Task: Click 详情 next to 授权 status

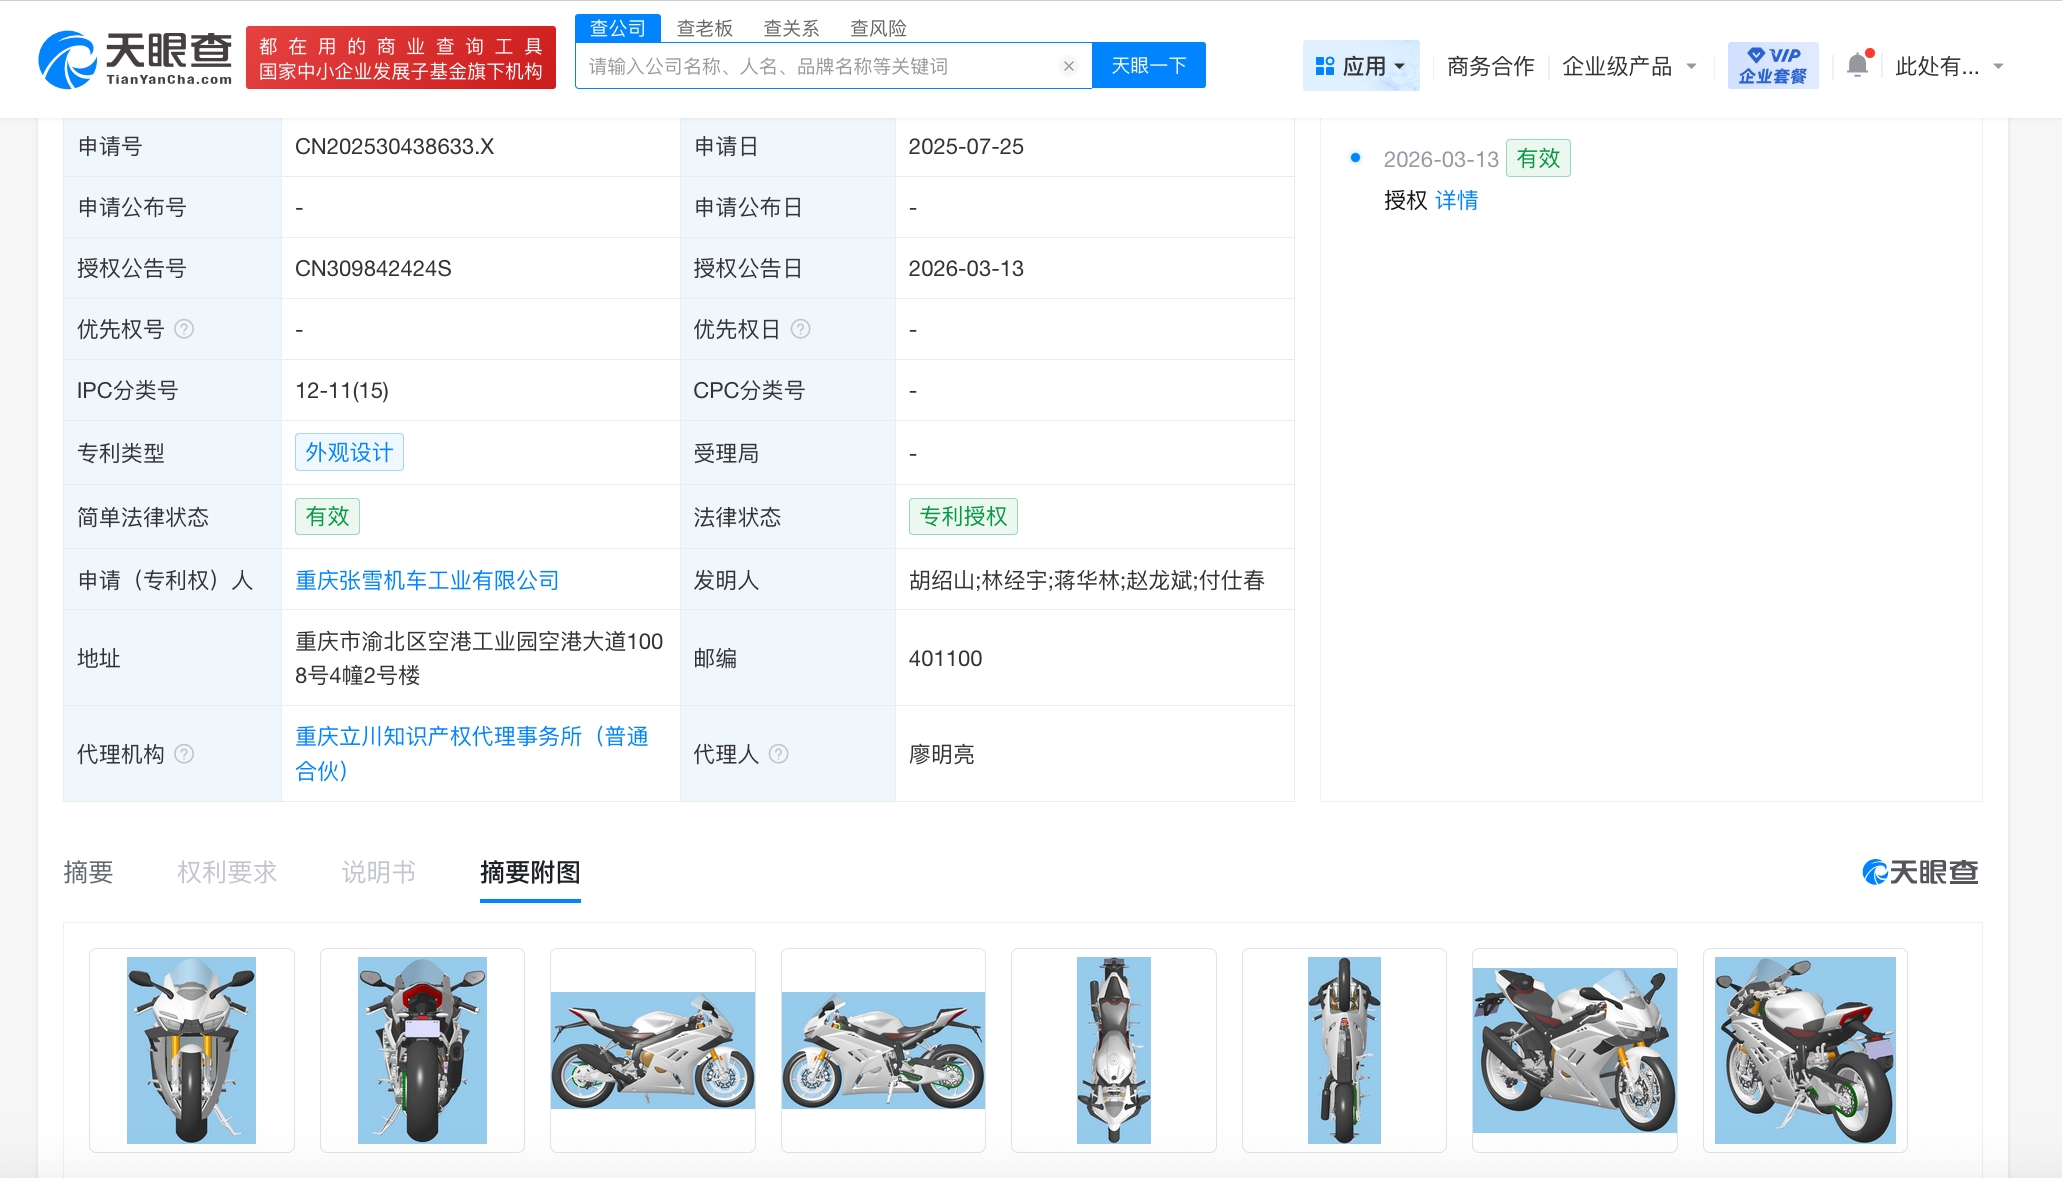Action: pos(1457,200)
